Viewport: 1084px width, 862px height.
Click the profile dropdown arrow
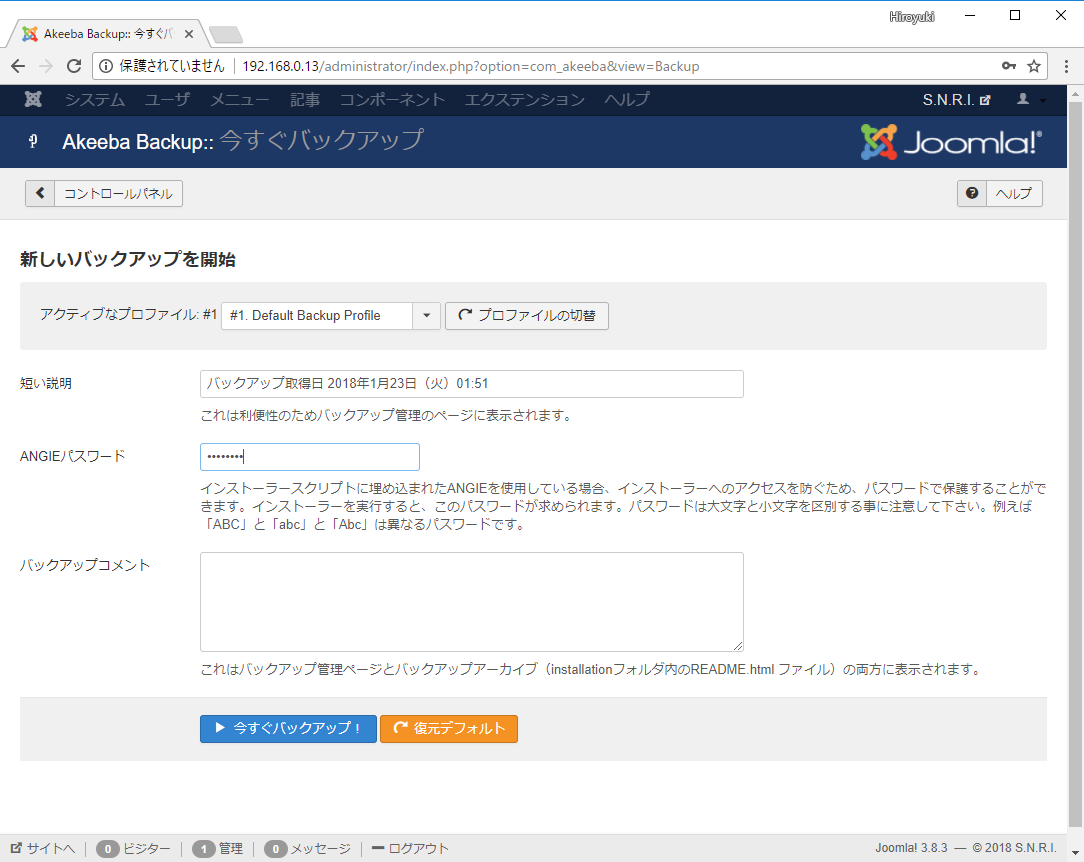pos(427,316)
